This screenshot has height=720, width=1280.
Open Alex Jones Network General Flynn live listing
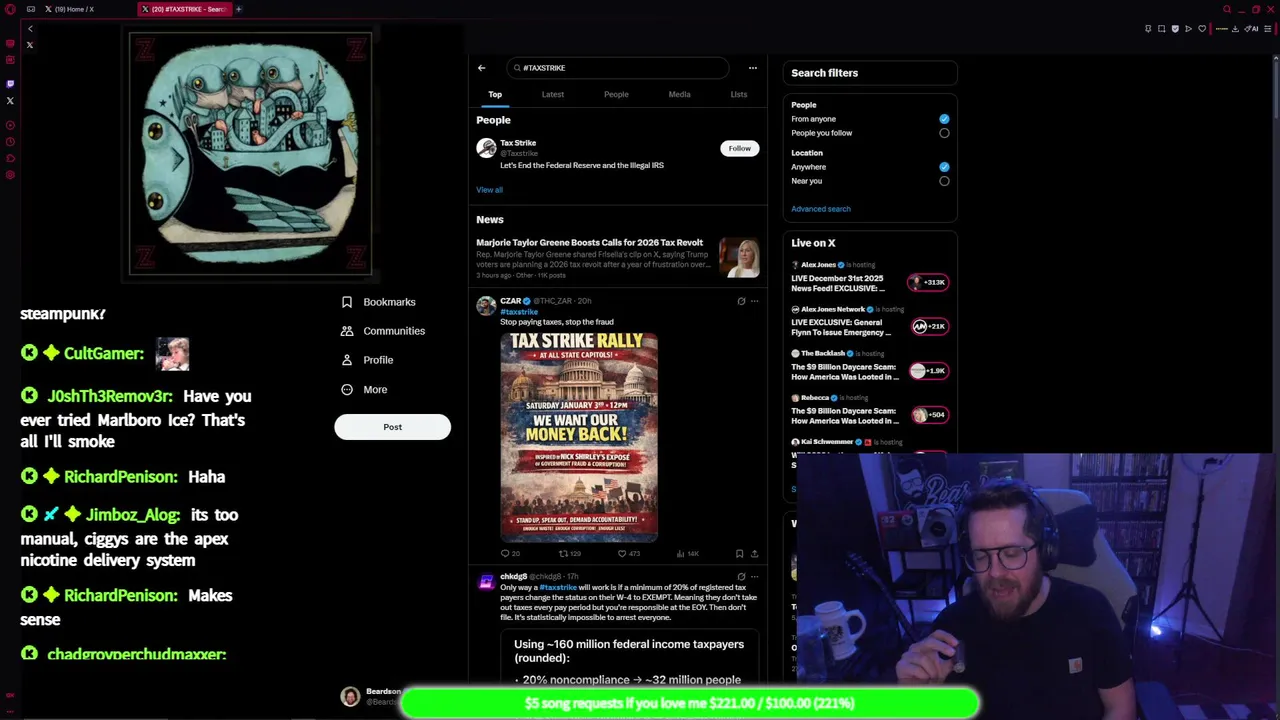(869, 322)
